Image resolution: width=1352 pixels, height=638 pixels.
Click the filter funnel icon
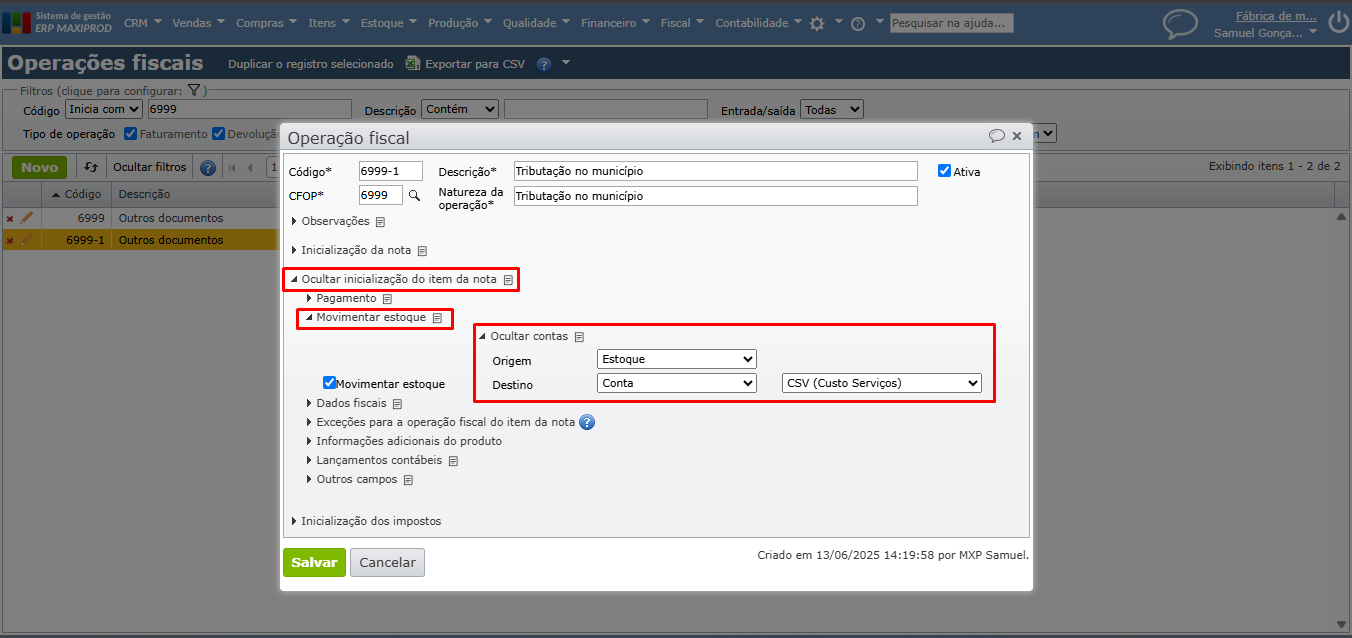(x=195, y=91)
